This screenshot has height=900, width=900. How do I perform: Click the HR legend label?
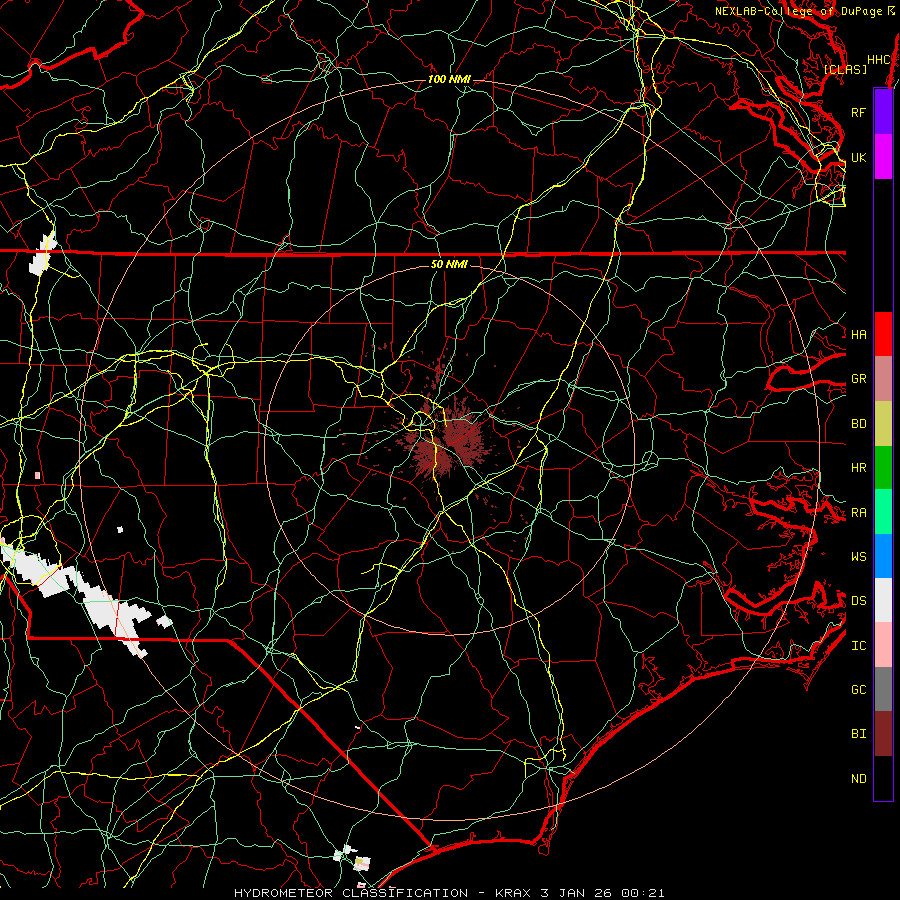(x=858, y=468)
